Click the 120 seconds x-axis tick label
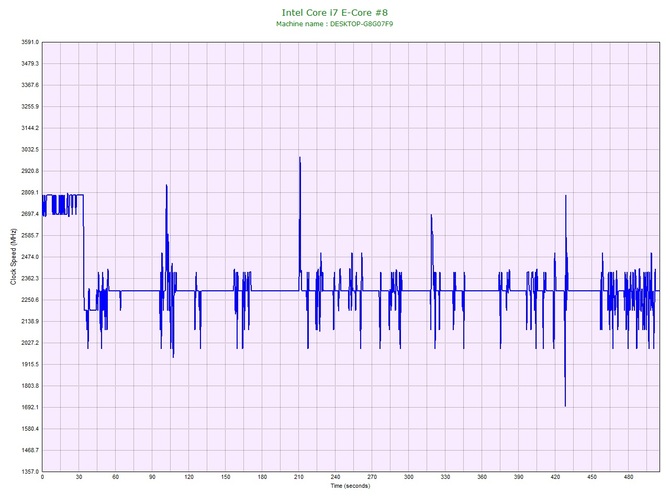The width and height of the screenshot is (670, 503). pos(189,477)
